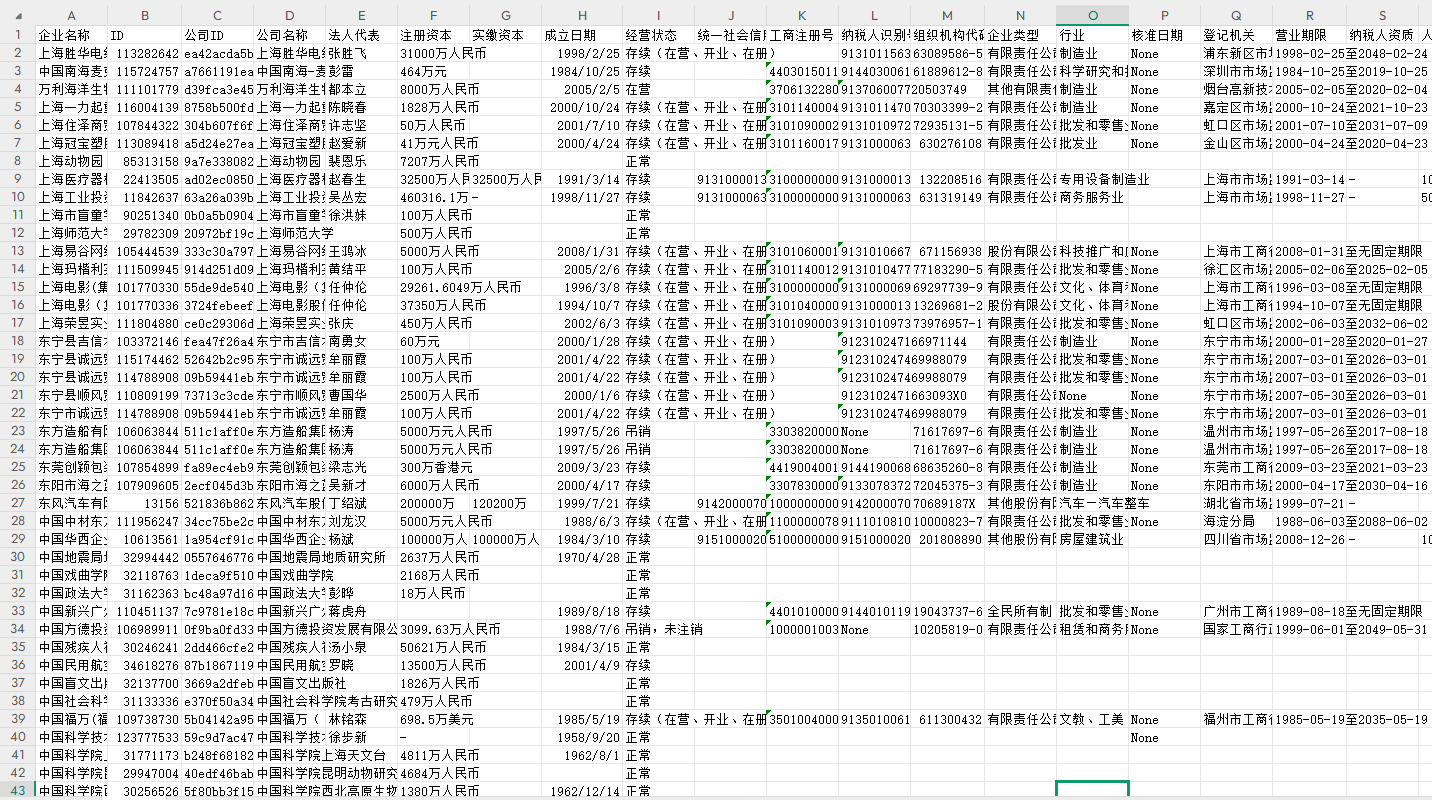Select the cell '464万元'
1432x800 pixels.
pyautogui.click(x=433, y=71)
